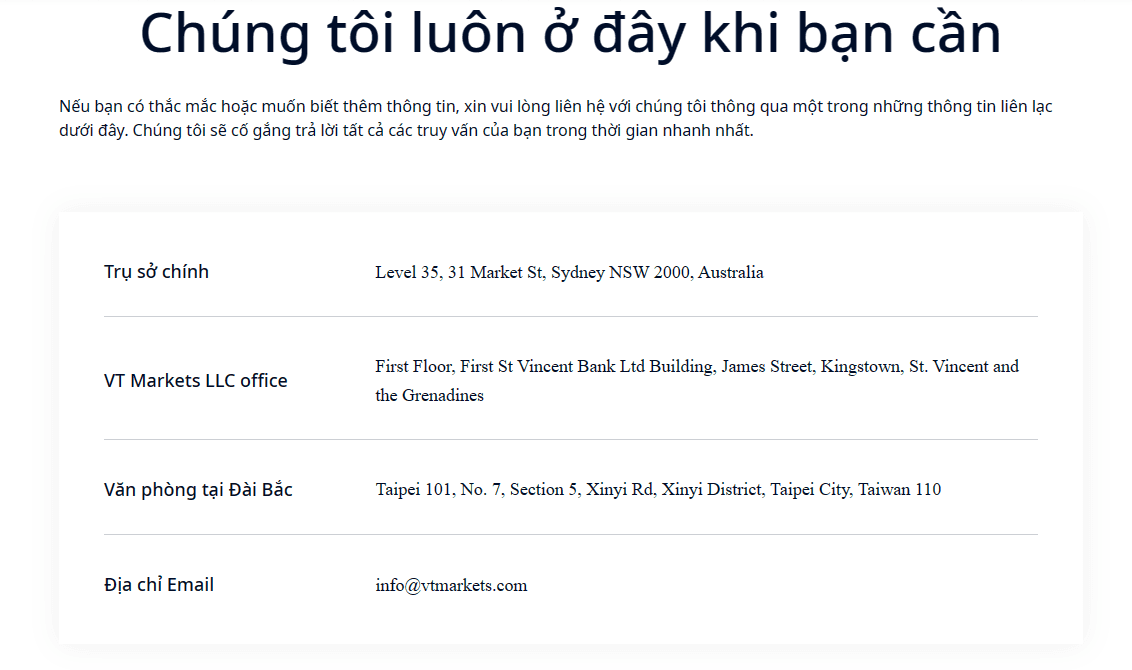Click First St Vincent Bank address line

697,367
